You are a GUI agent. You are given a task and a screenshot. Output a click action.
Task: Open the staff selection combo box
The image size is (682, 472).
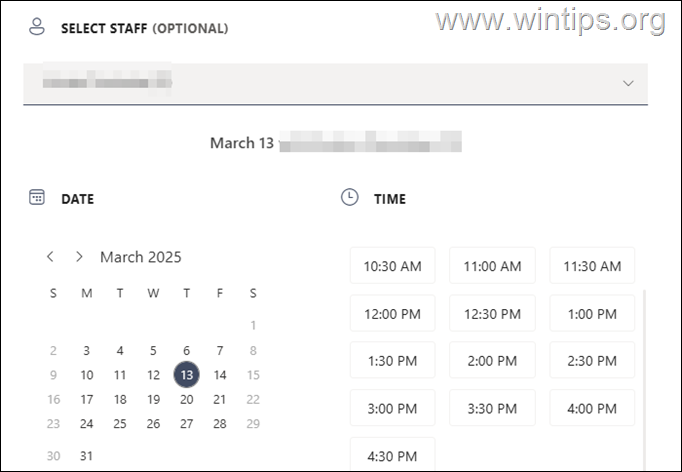point(335,83)
